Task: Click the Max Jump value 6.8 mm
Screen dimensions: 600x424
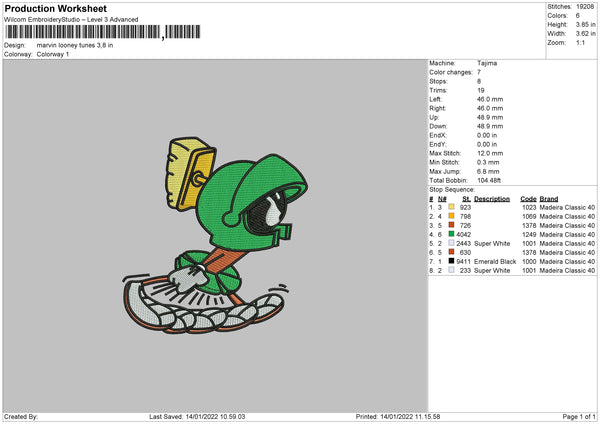Action: 488,171
